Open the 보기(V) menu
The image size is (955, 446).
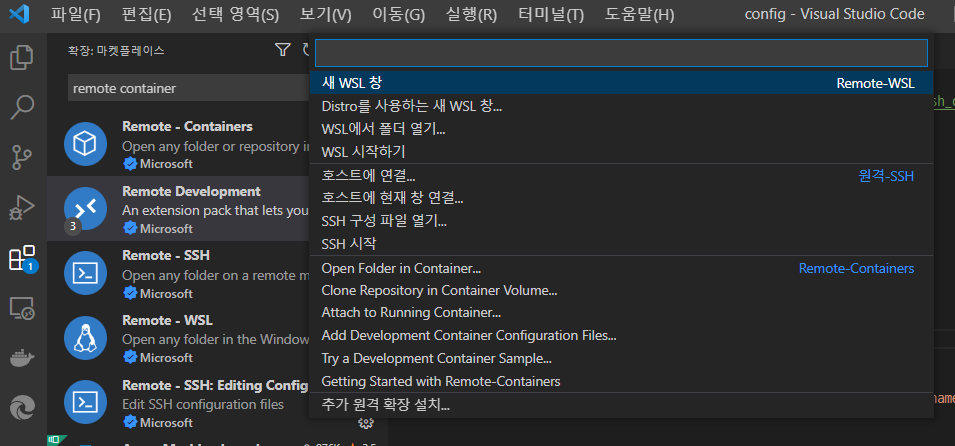pos(325,15)
